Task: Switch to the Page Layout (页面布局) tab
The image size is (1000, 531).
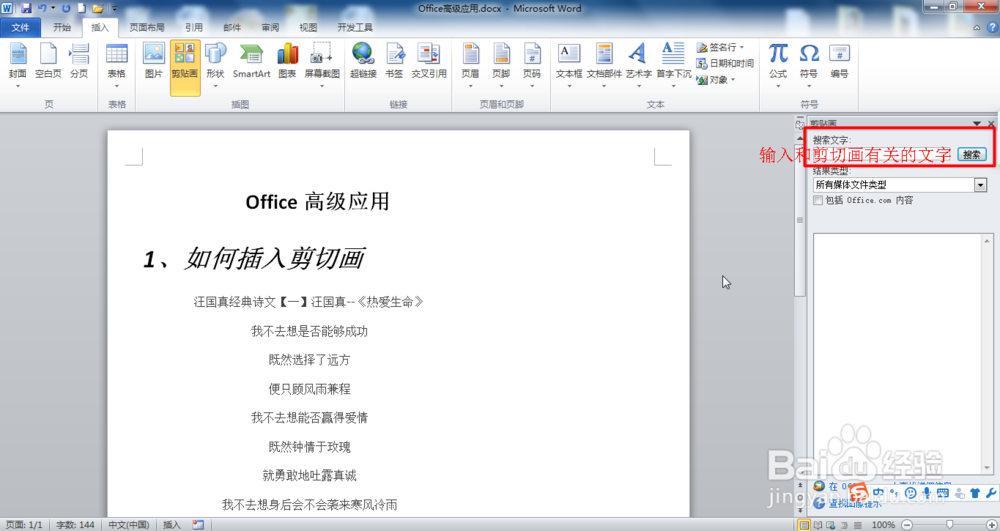Action: click(x=147, y=27)
